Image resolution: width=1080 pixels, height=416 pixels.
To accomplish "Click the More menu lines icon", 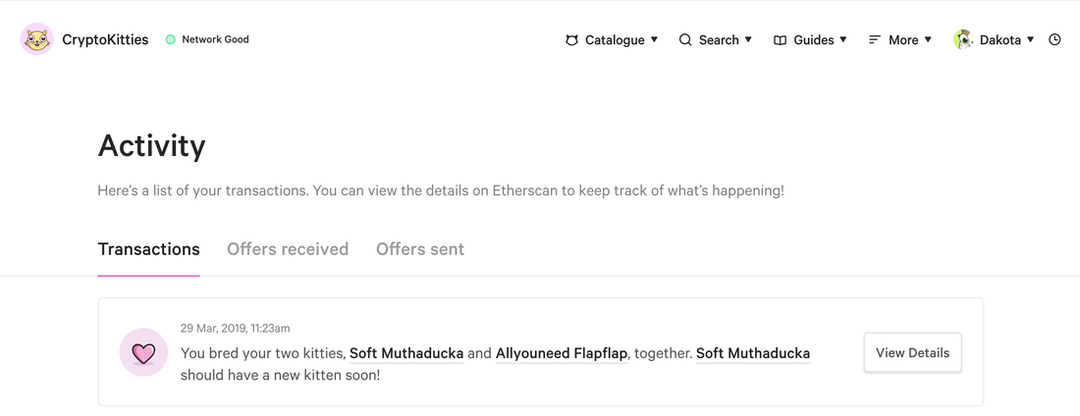I will click(x=875, y=40).
